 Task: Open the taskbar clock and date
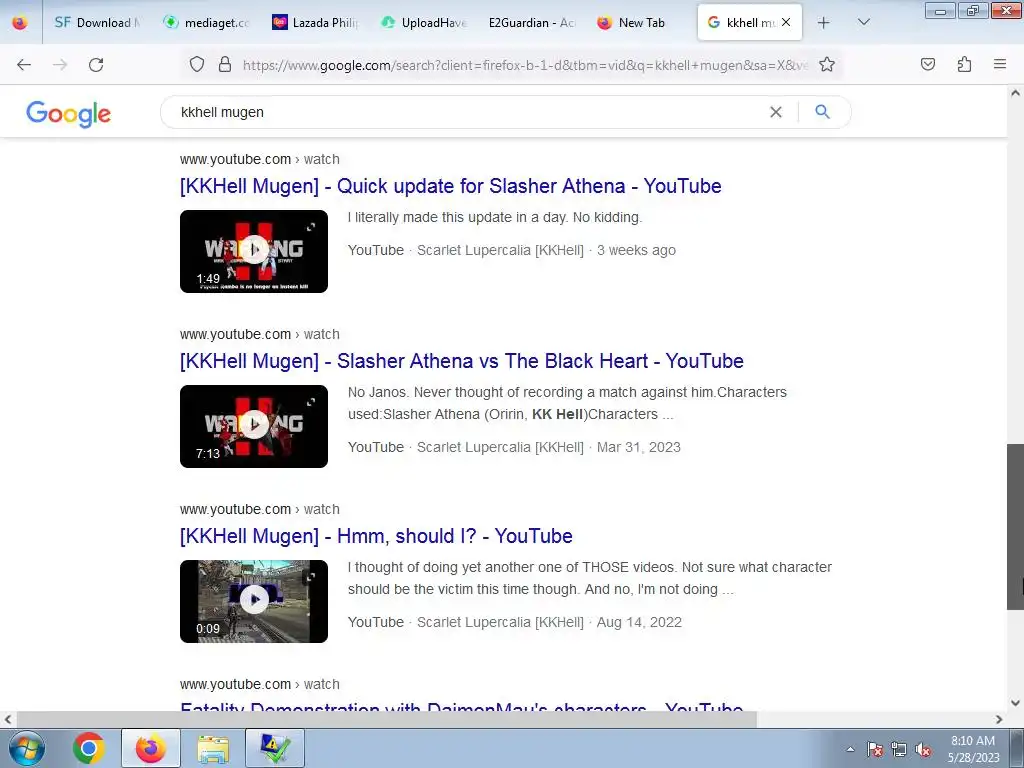tap(973, 749)
